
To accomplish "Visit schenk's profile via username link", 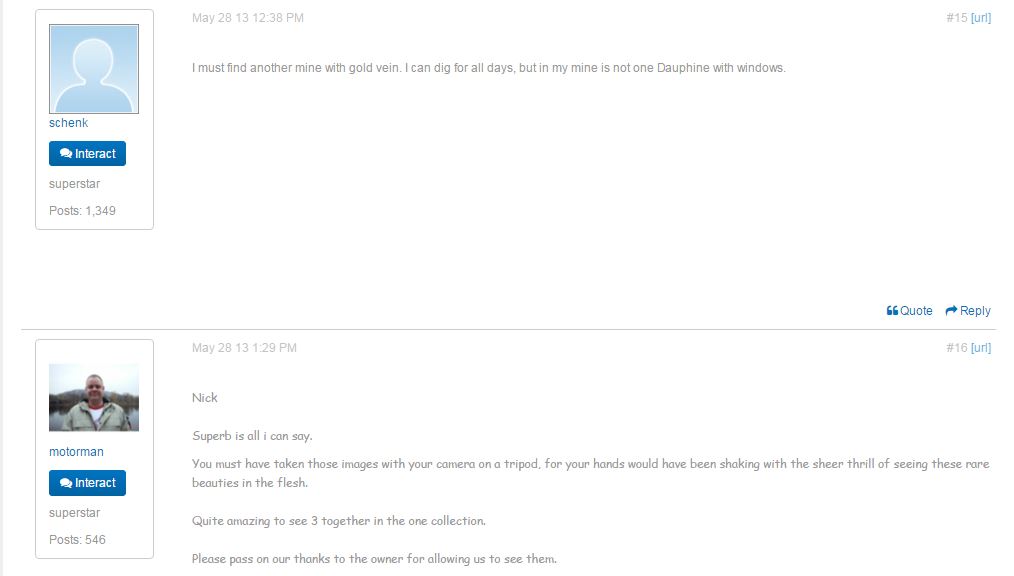I will (68, 123).
